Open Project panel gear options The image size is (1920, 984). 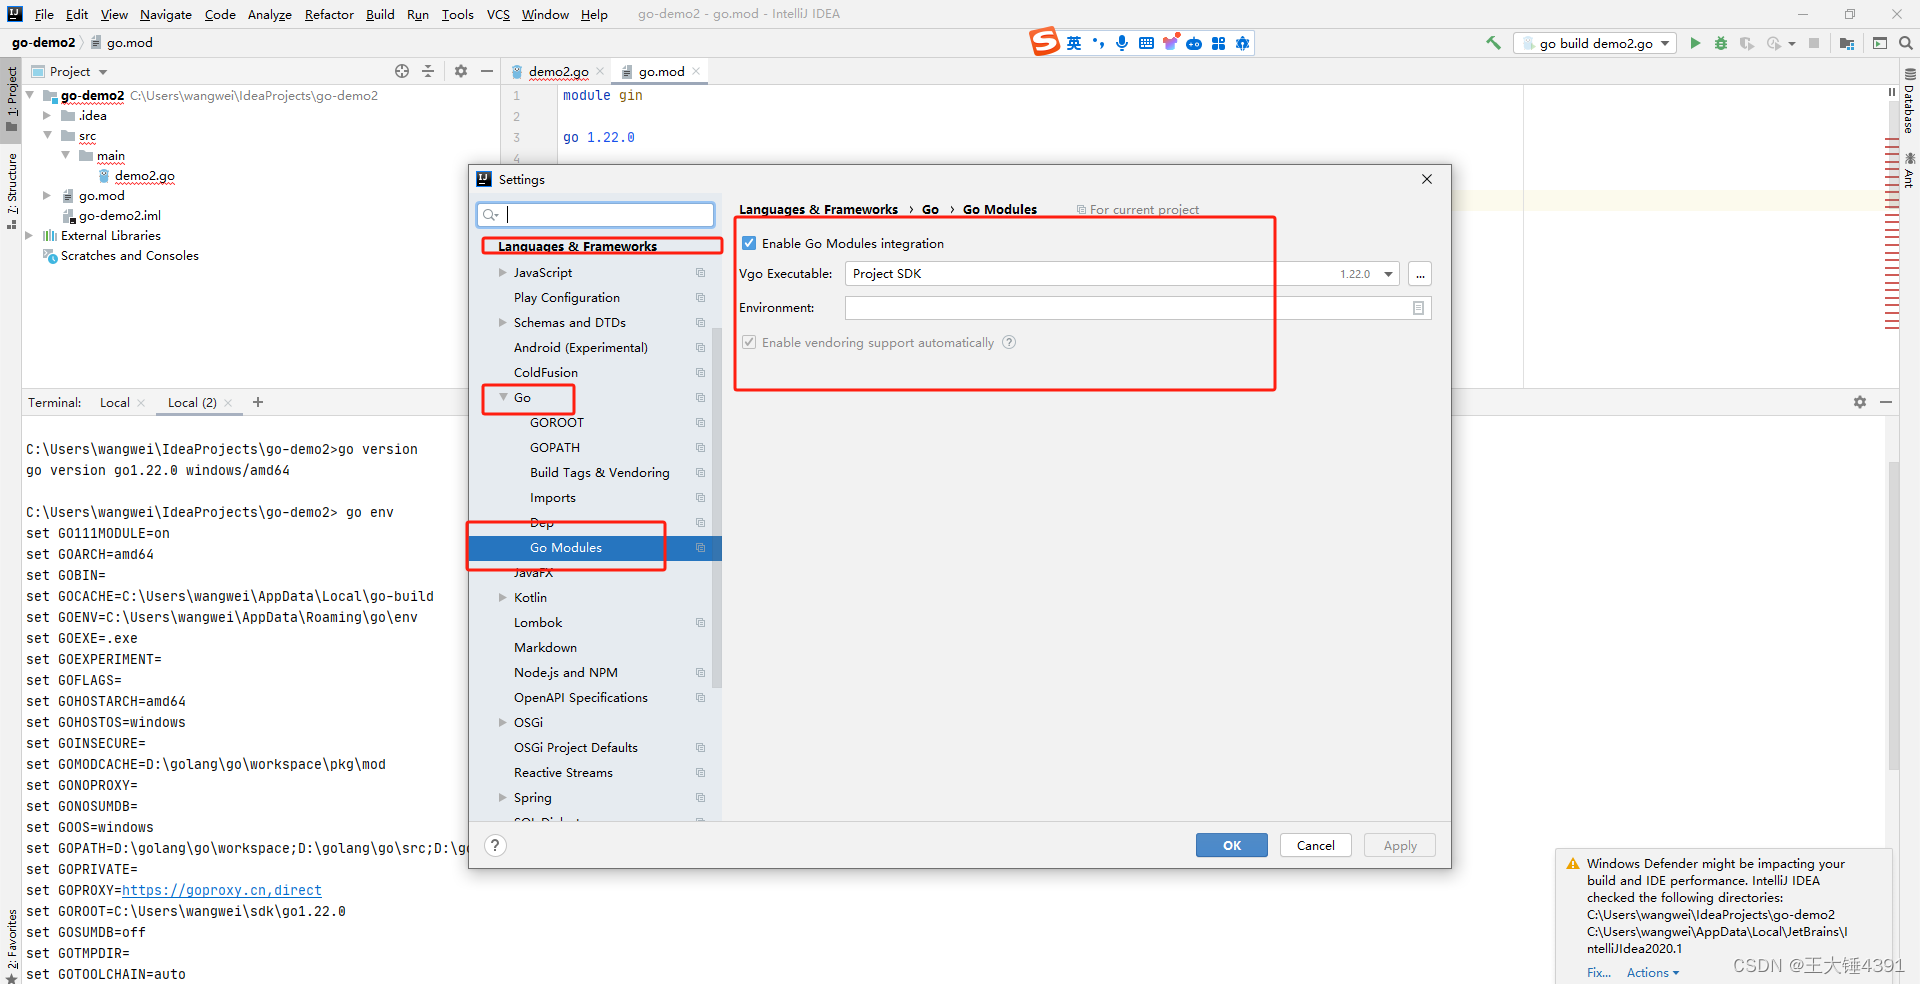461,71
